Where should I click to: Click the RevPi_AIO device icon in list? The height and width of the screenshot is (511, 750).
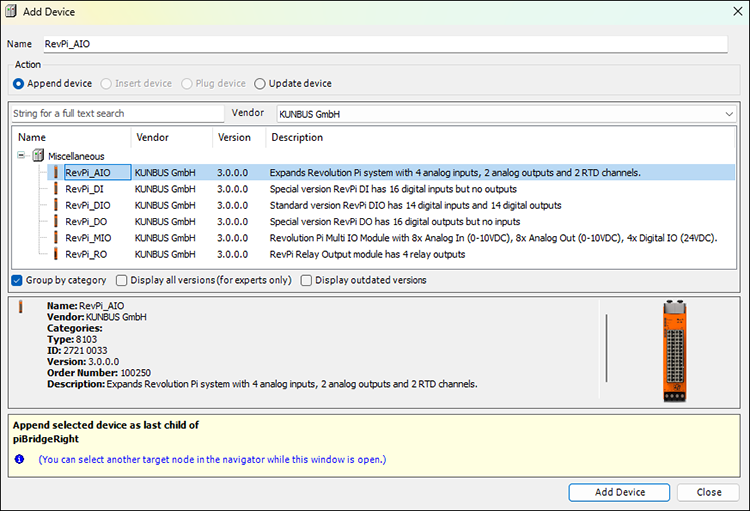pyautogui.click(x=55, y=172)
